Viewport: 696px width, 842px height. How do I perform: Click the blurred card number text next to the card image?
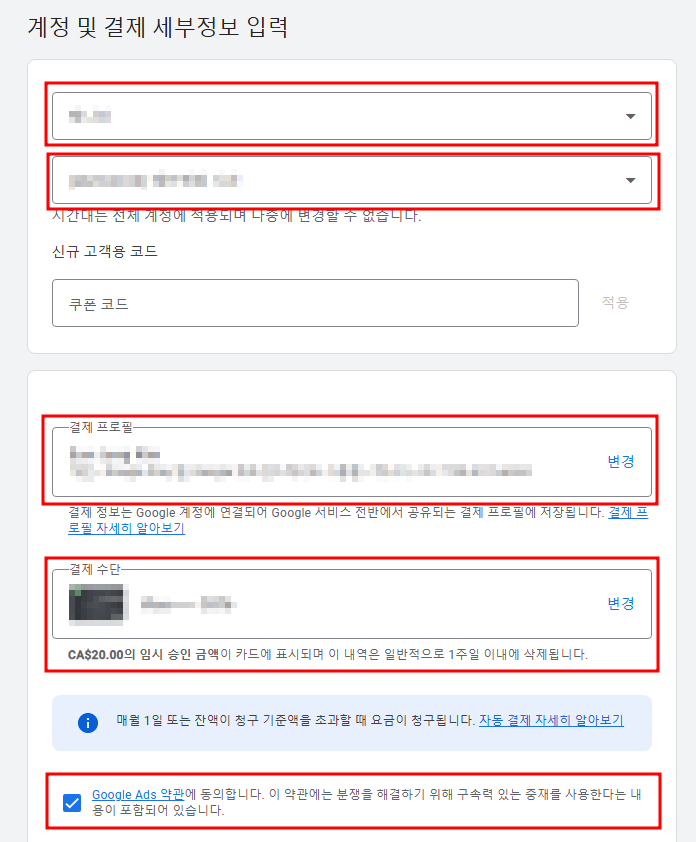188,605
